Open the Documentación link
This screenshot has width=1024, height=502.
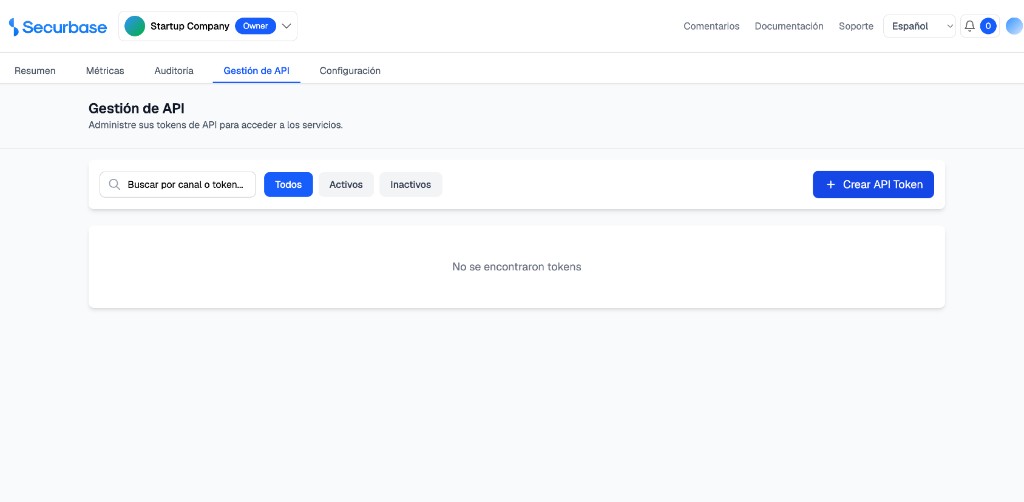coord(789,26)
